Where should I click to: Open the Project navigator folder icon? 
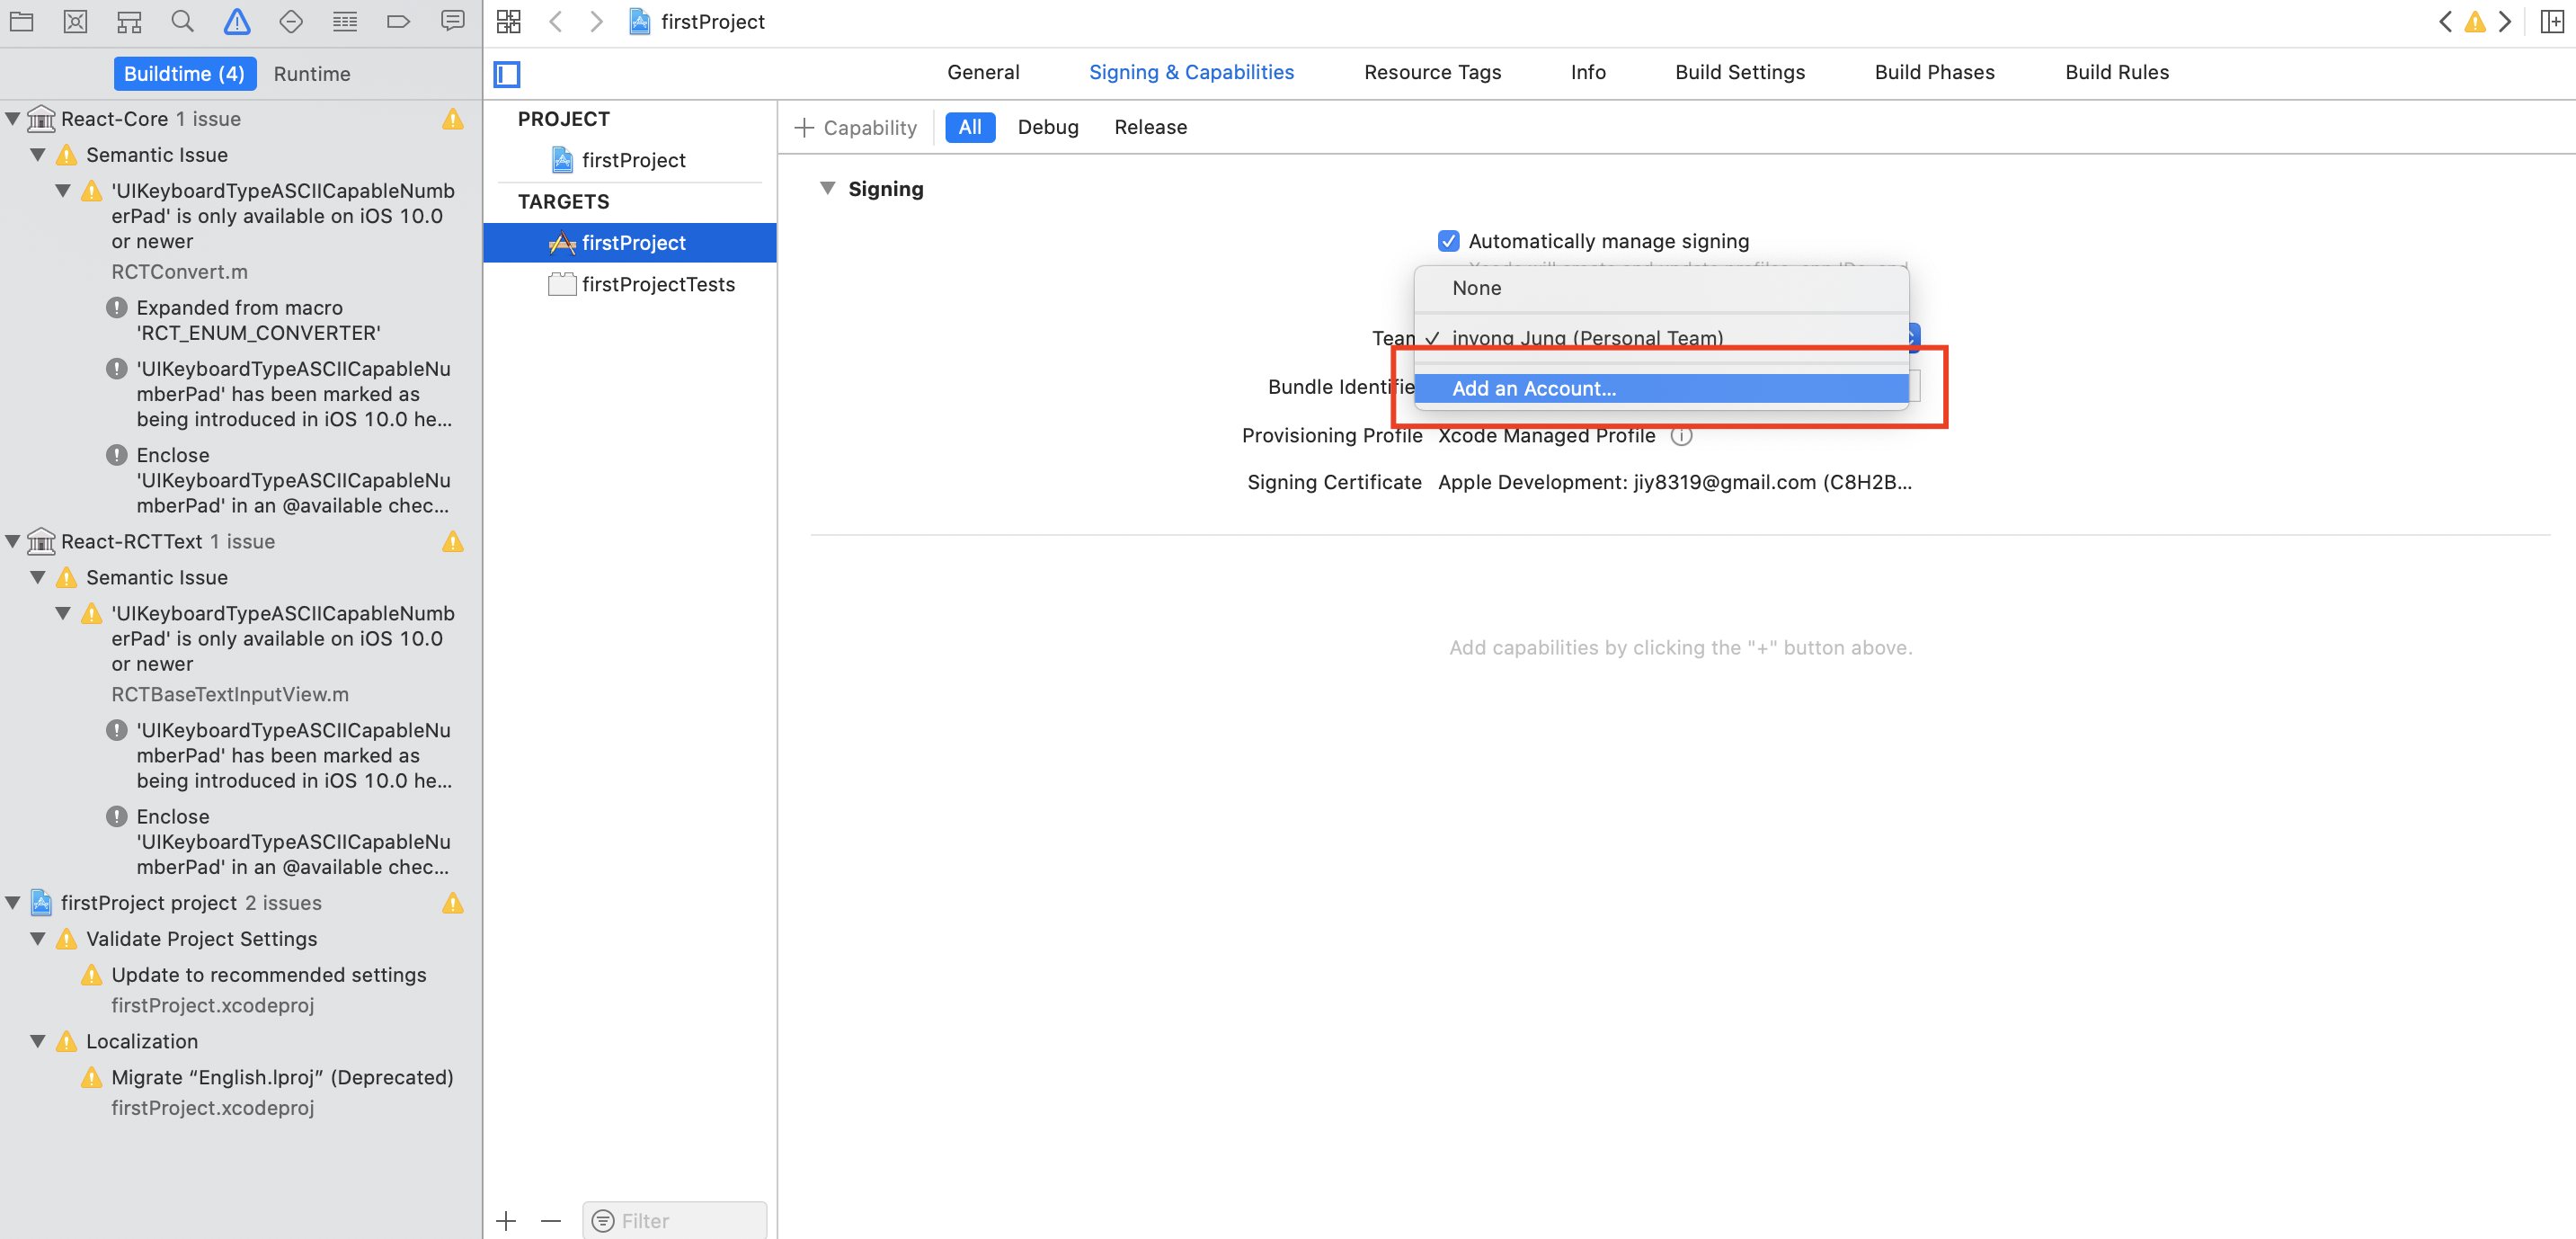(21, 21)
